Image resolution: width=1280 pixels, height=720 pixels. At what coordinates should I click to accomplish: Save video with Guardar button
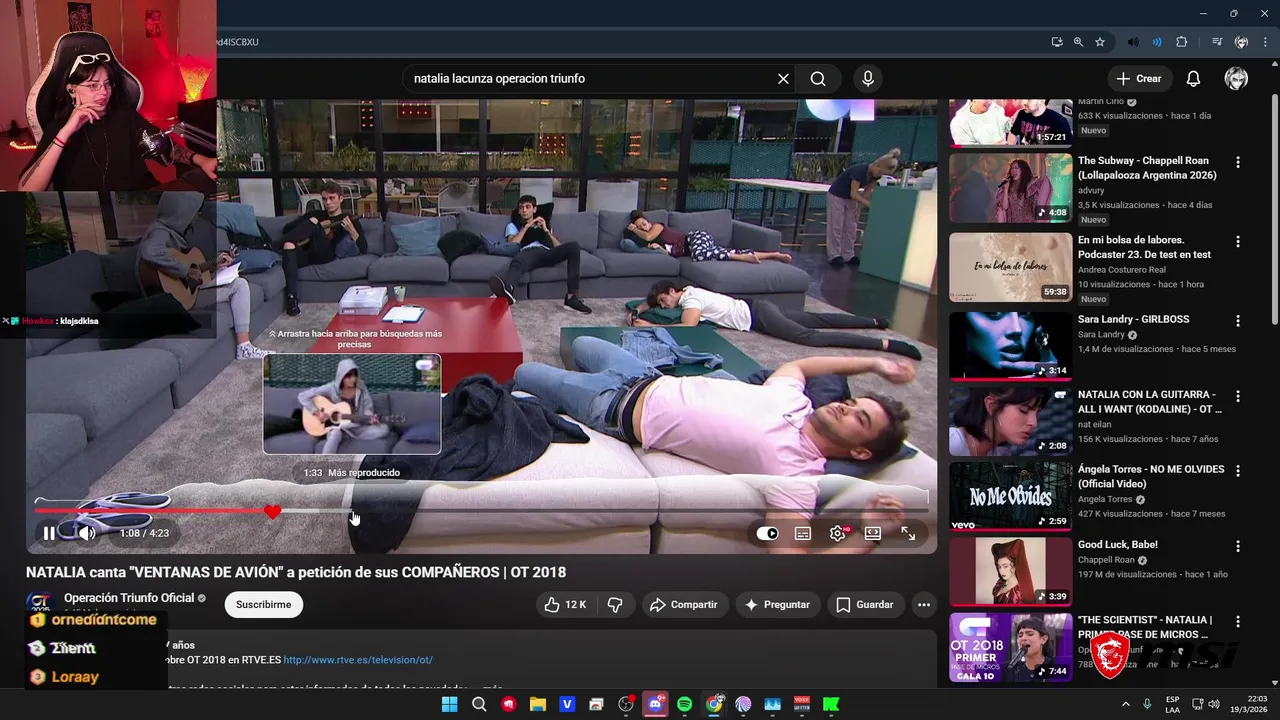[865, 605]
